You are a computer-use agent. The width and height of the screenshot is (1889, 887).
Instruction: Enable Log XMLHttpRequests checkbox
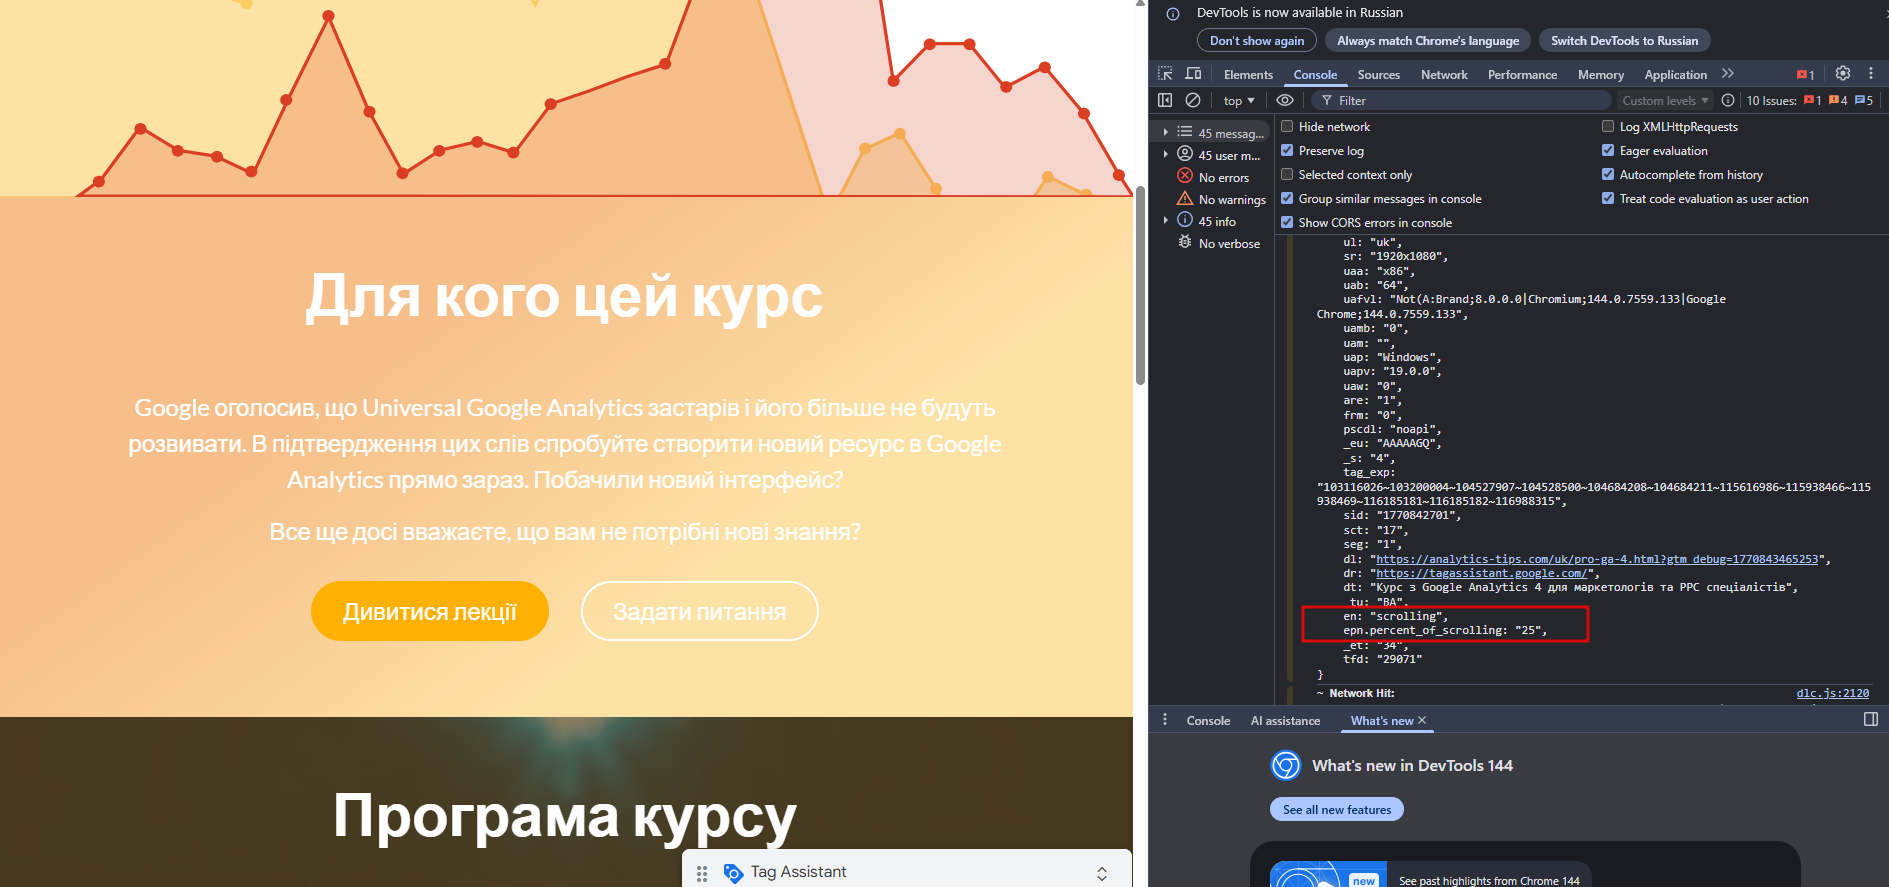[x=1608, y=126]
